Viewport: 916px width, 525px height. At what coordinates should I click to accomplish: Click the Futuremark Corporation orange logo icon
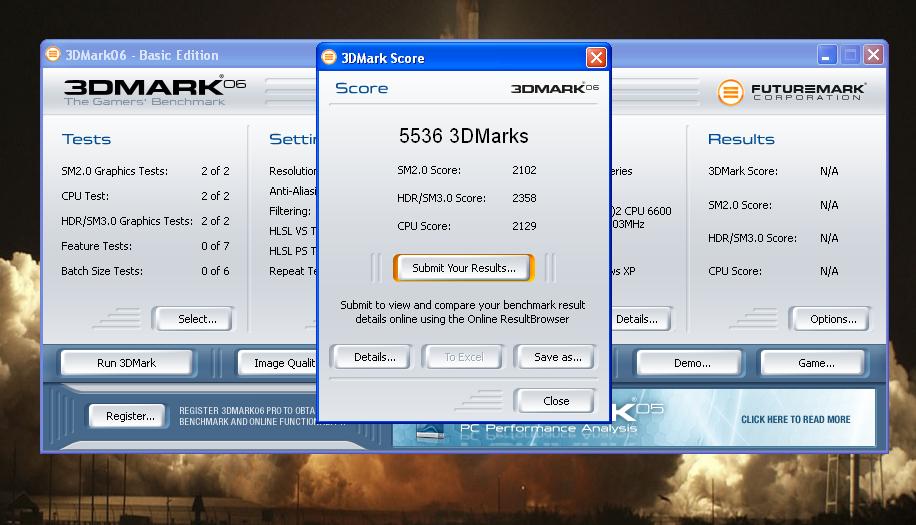(730, 92)
